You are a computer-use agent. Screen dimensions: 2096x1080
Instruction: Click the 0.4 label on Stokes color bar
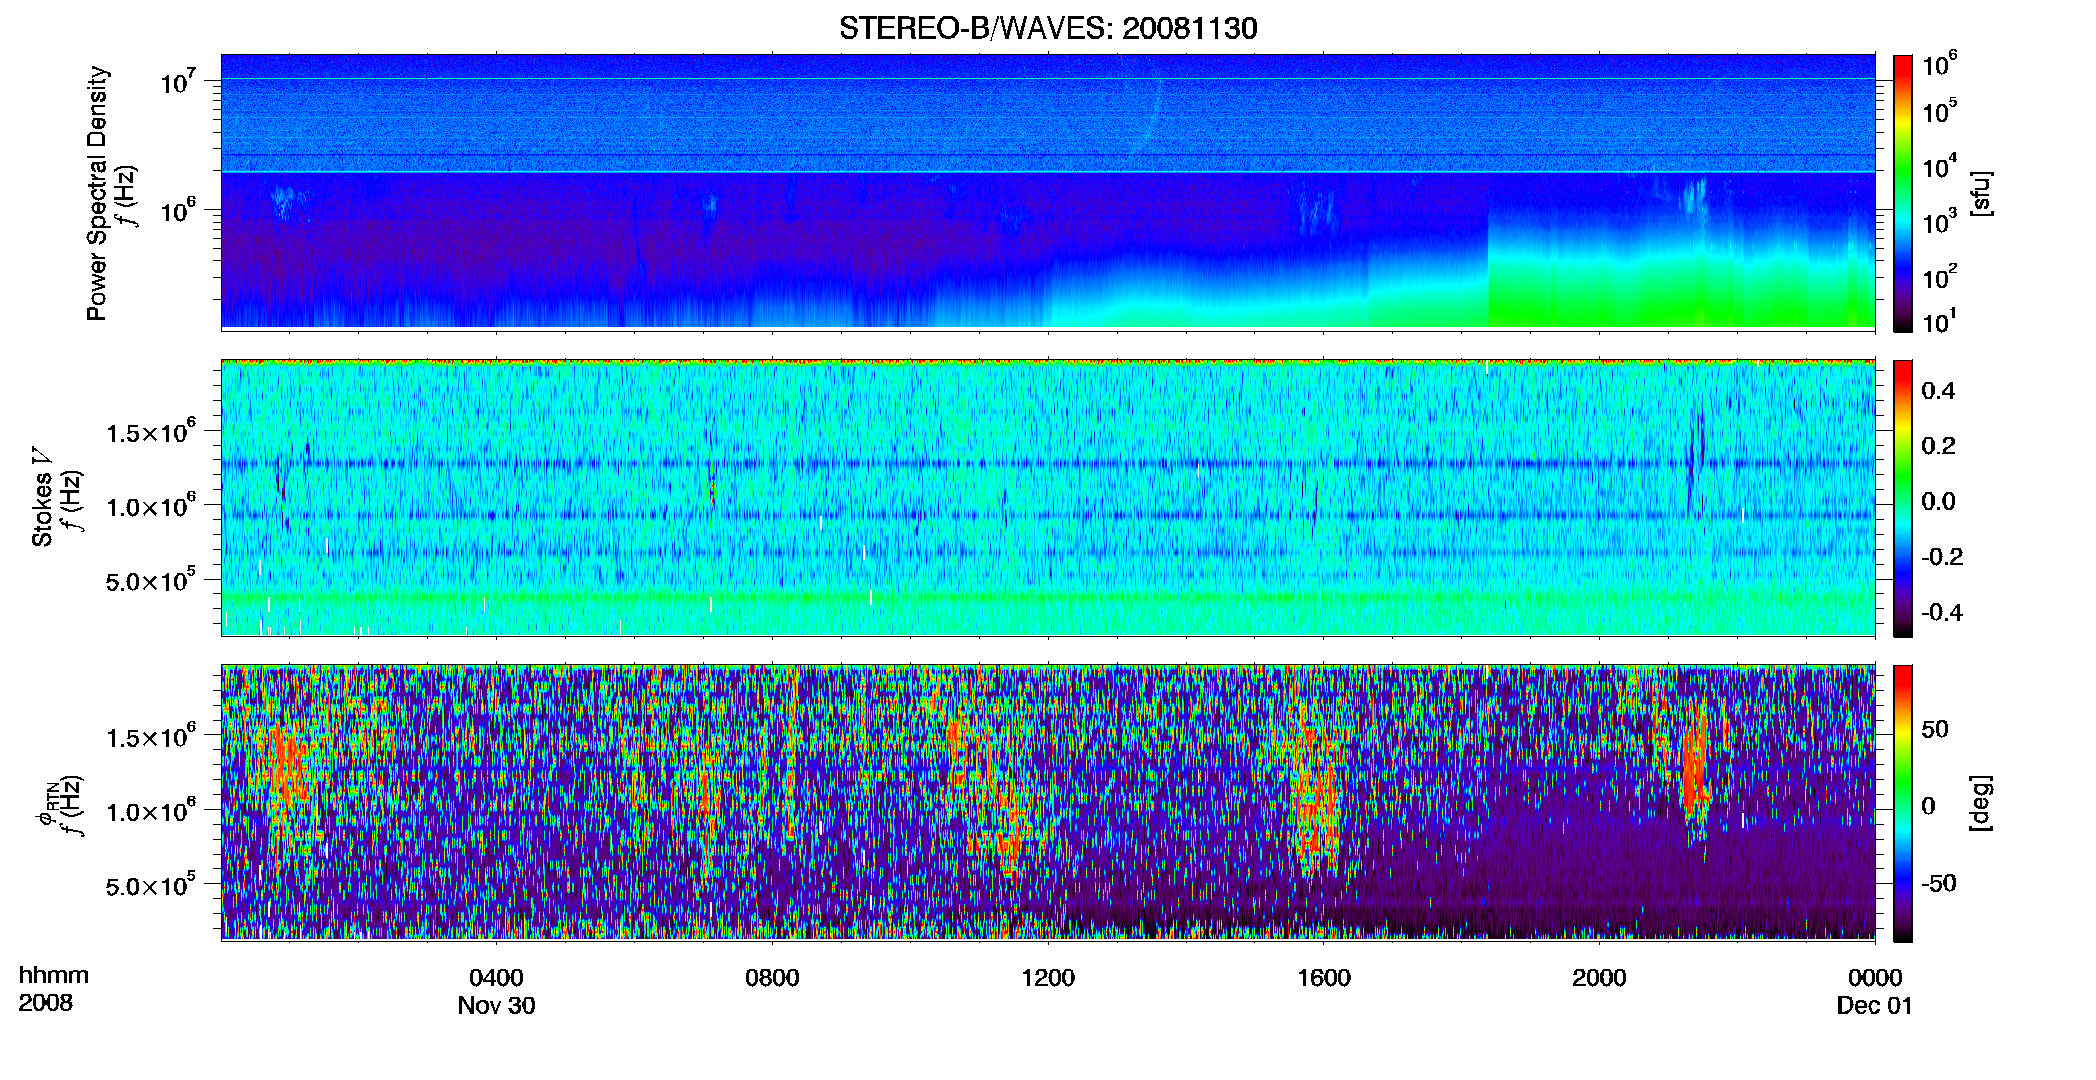pos(1938,391)
